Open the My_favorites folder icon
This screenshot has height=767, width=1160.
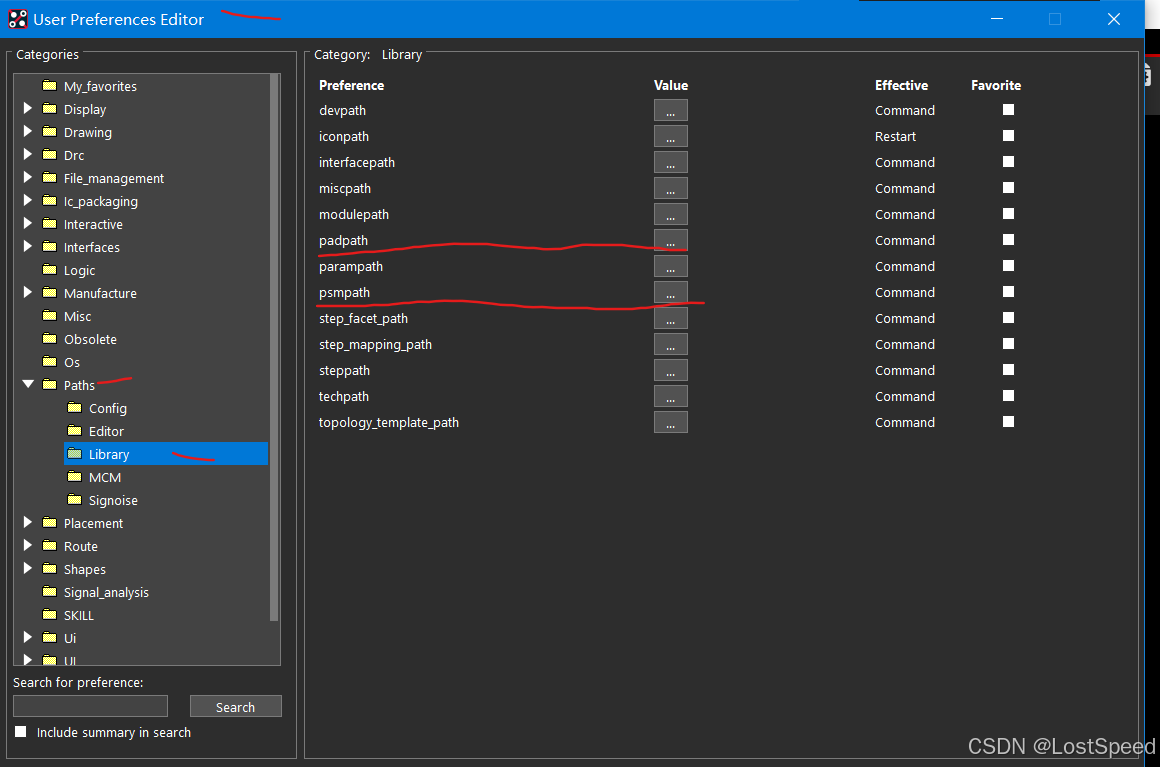coord(50,86)
